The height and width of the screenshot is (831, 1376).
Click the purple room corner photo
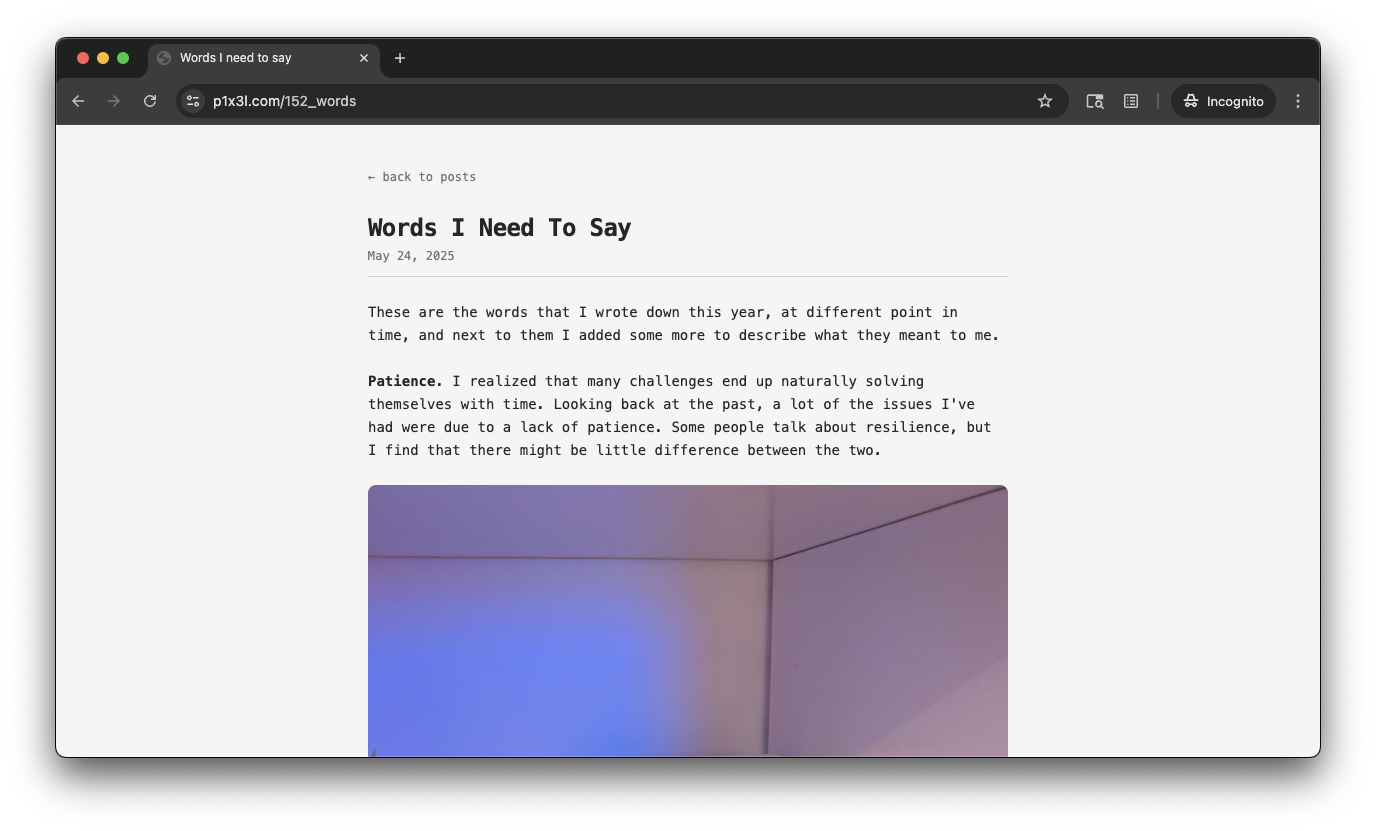687,620
